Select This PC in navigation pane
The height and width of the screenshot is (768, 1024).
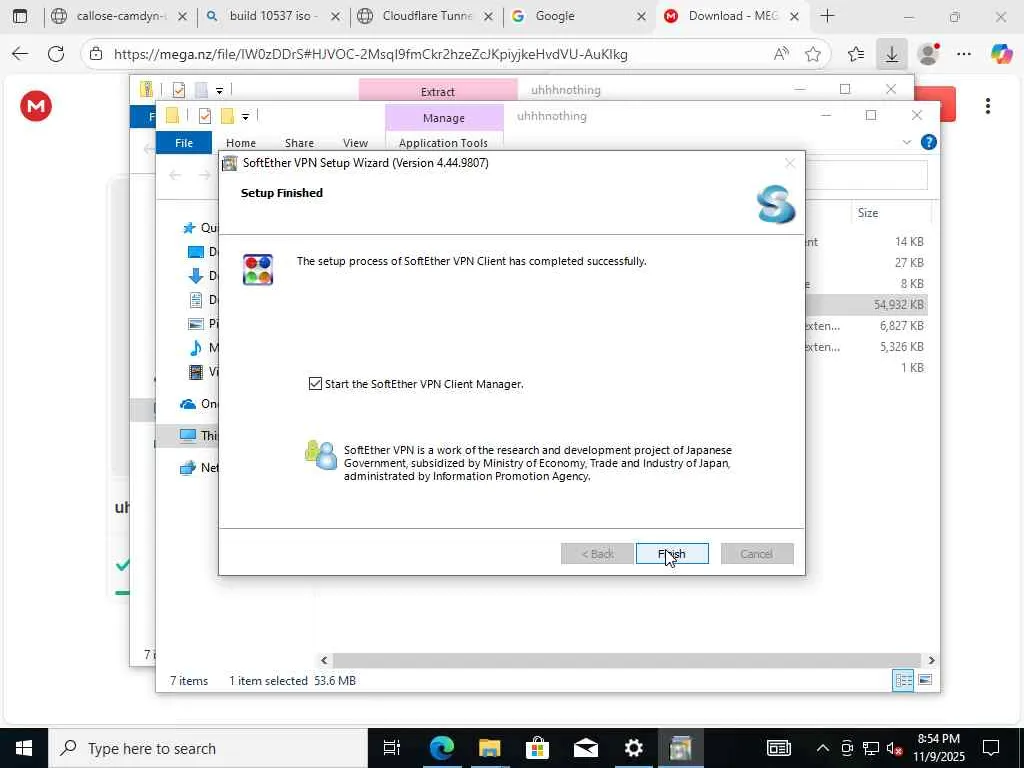pyautogui.click(x=188, y=435)
